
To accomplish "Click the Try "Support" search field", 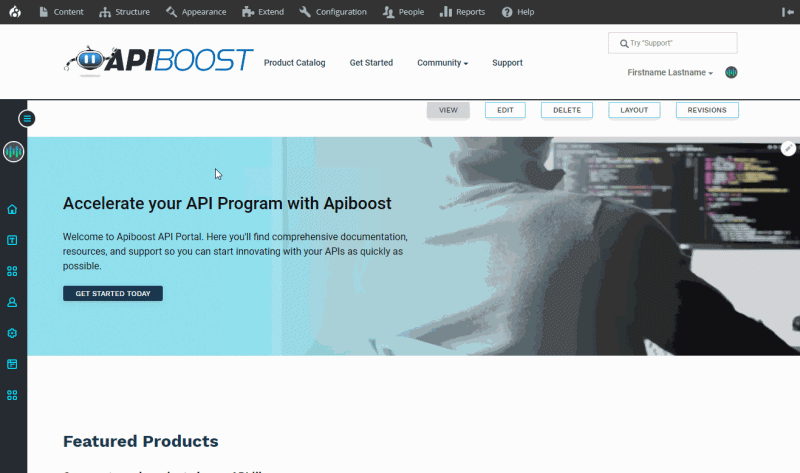I will coord(672,43).
